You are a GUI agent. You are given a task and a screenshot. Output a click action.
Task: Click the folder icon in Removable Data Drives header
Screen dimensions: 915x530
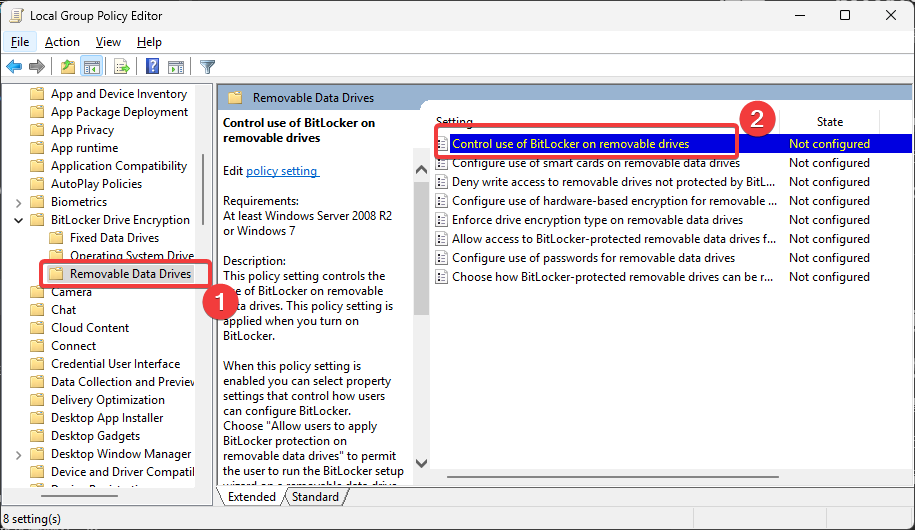click(235, 98)
